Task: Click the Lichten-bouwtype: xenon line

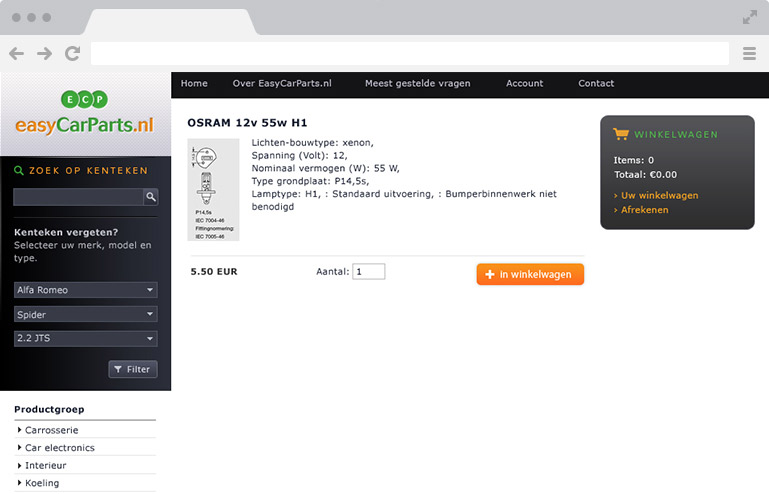Action: coord(312,143)
